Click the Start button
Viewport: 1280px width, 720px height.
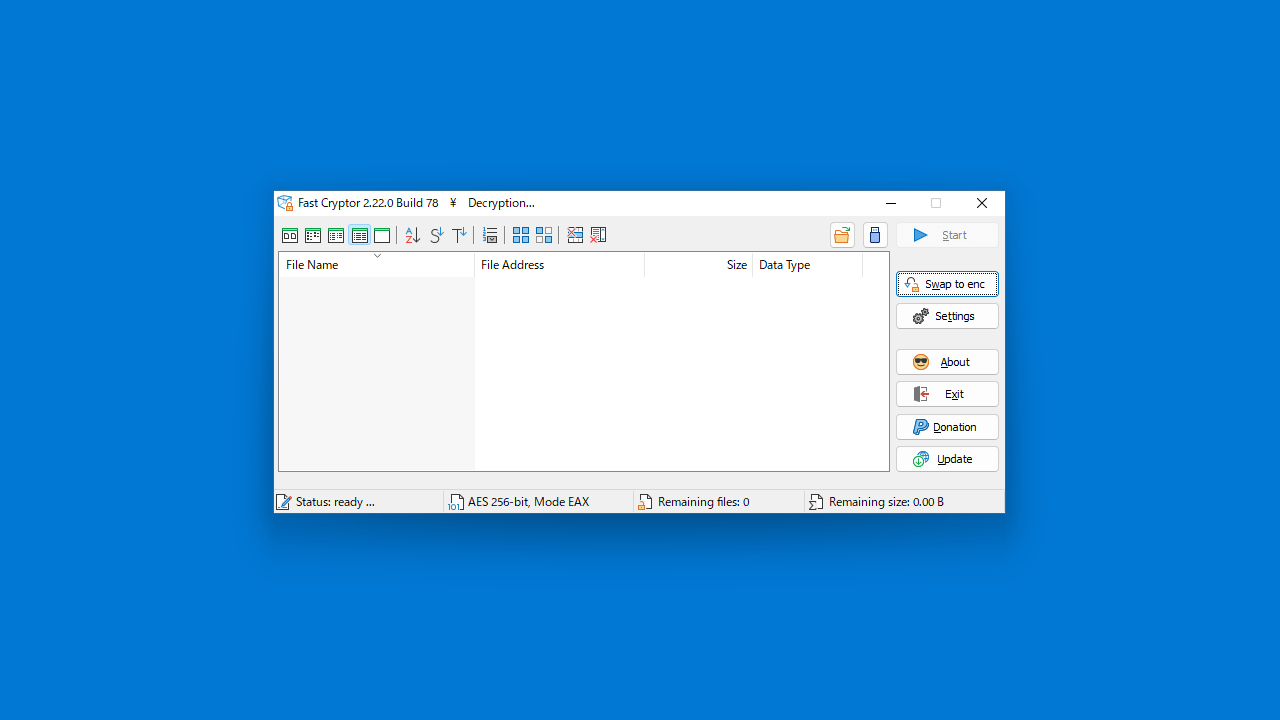[x=947, y=235]
